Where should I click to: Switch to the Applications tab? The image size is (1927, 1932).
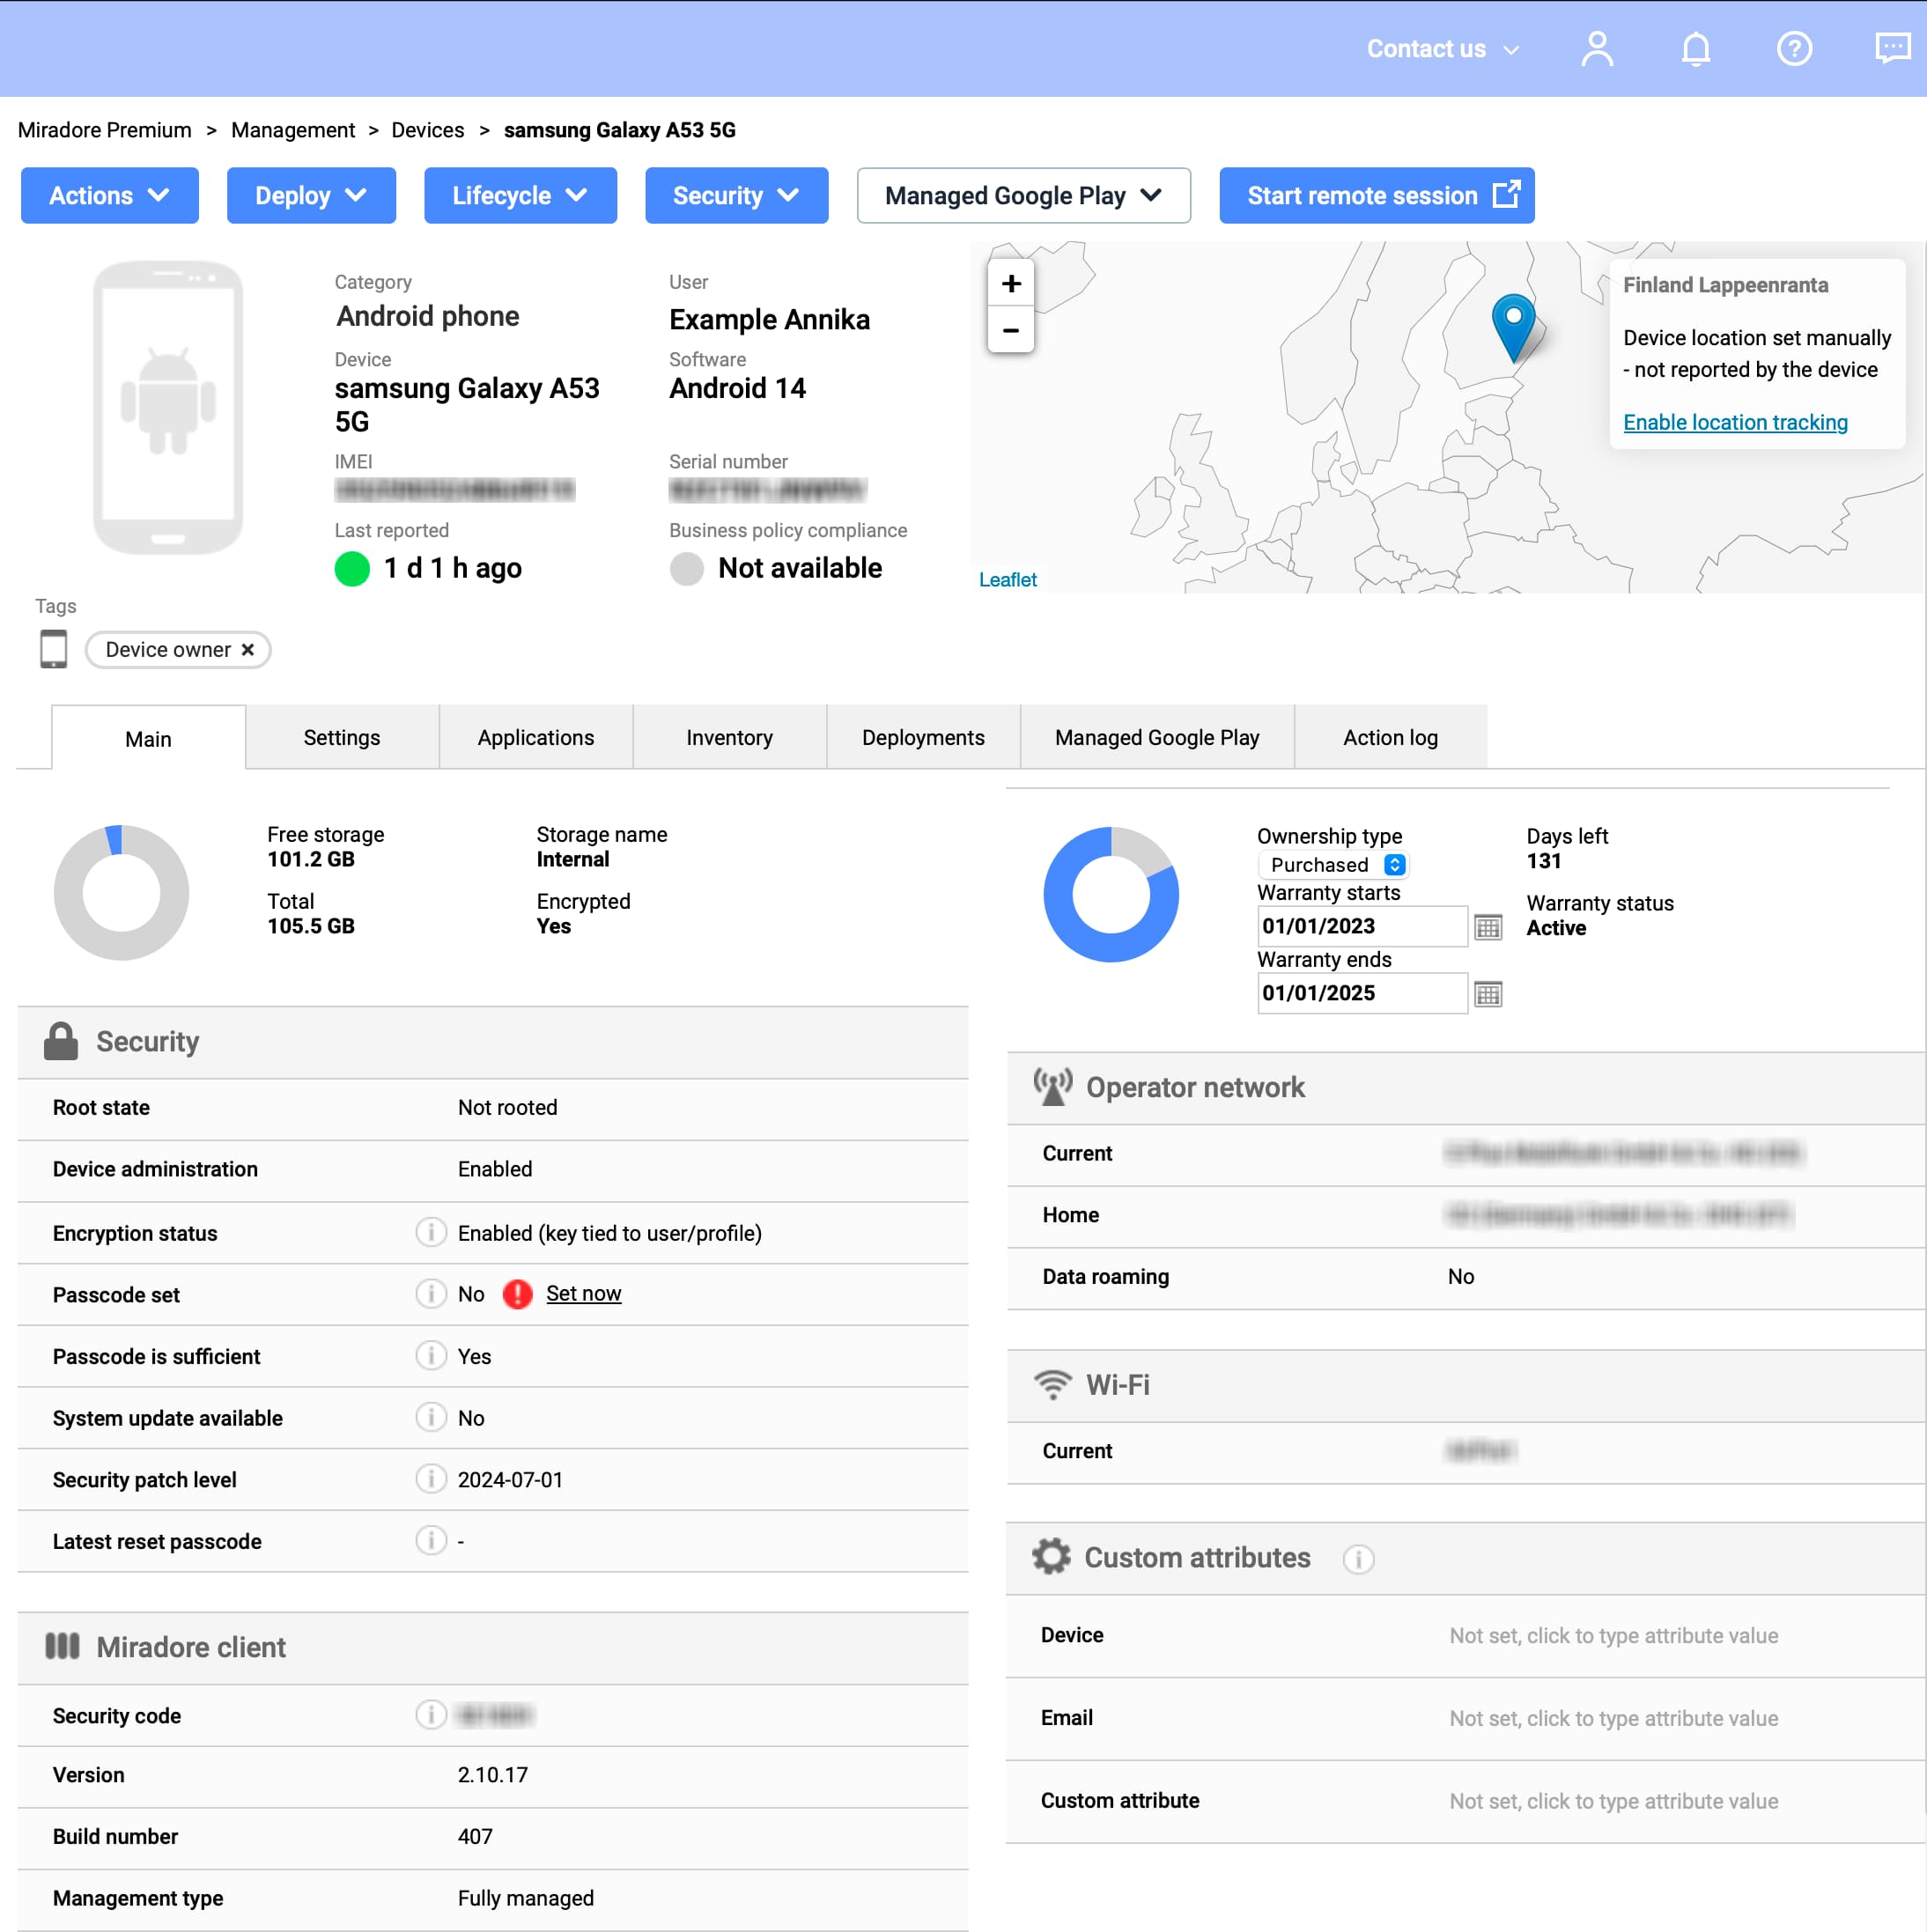click(x=535, y=738)
